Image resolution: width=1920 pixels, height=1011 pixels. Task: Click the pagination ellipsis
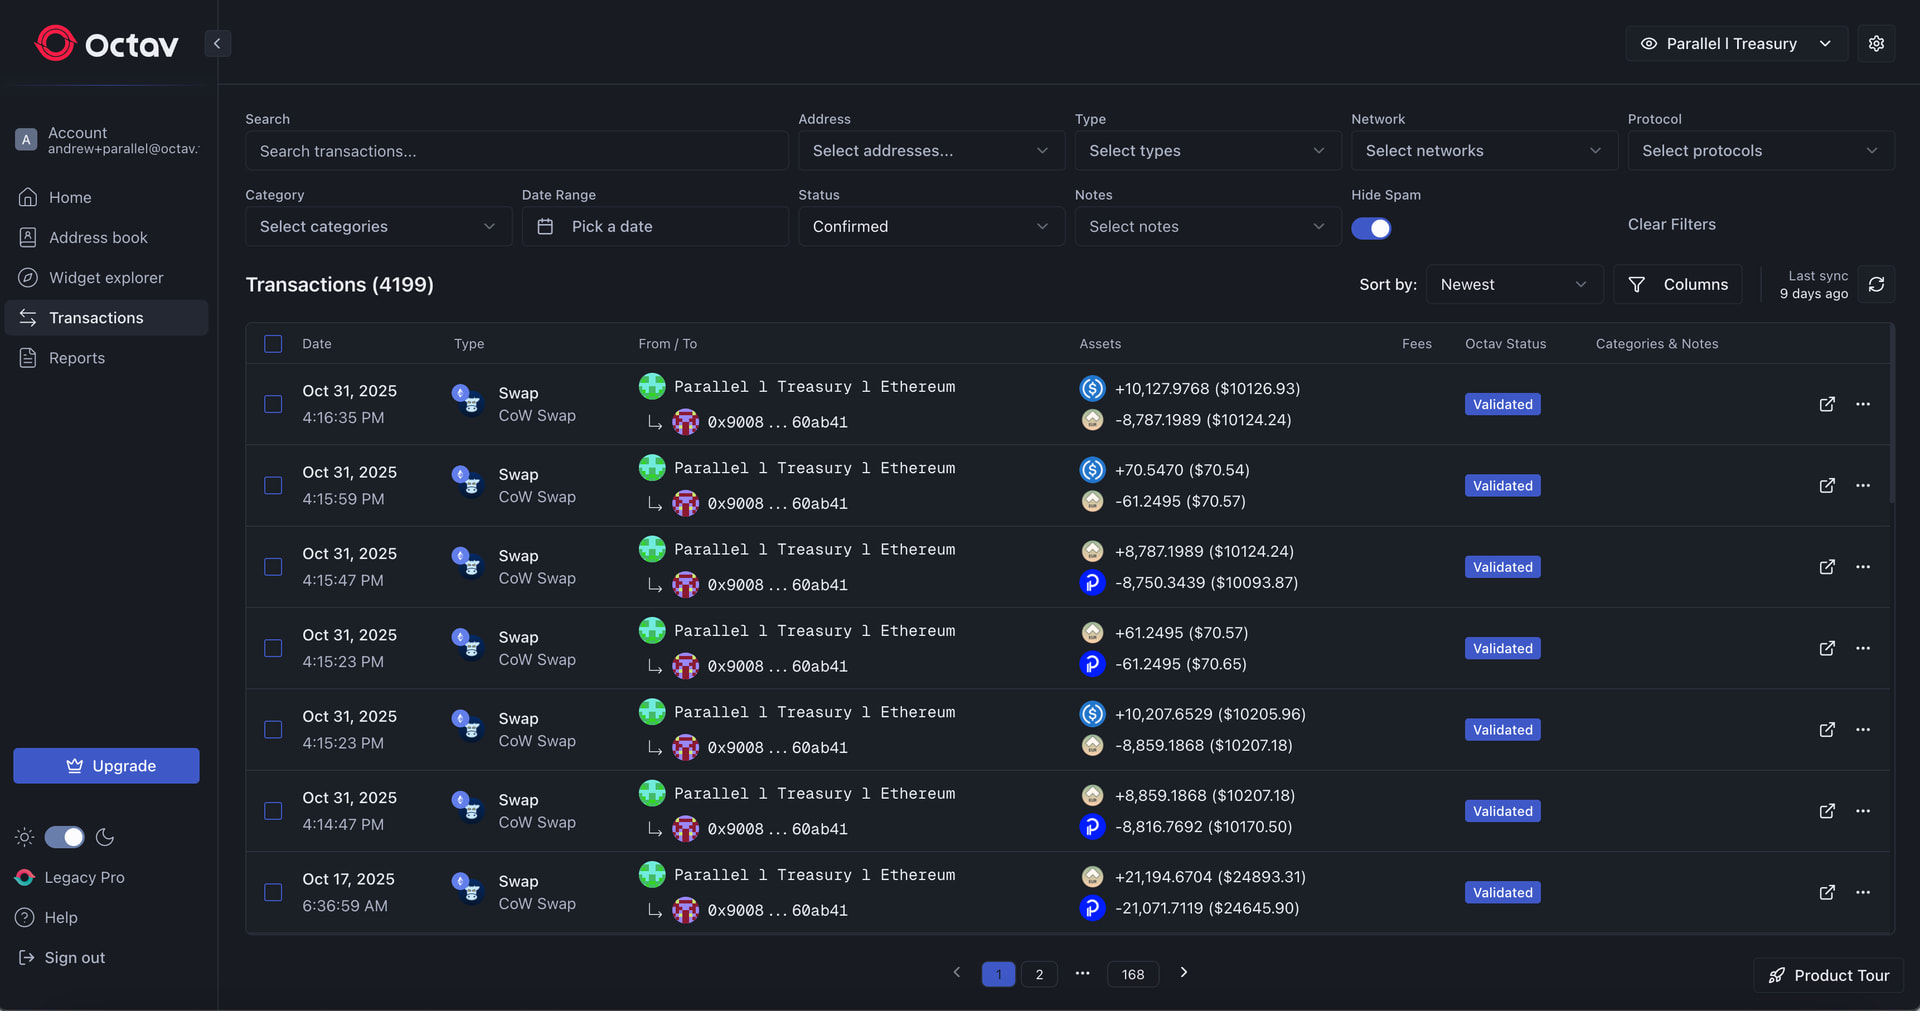1082,973
